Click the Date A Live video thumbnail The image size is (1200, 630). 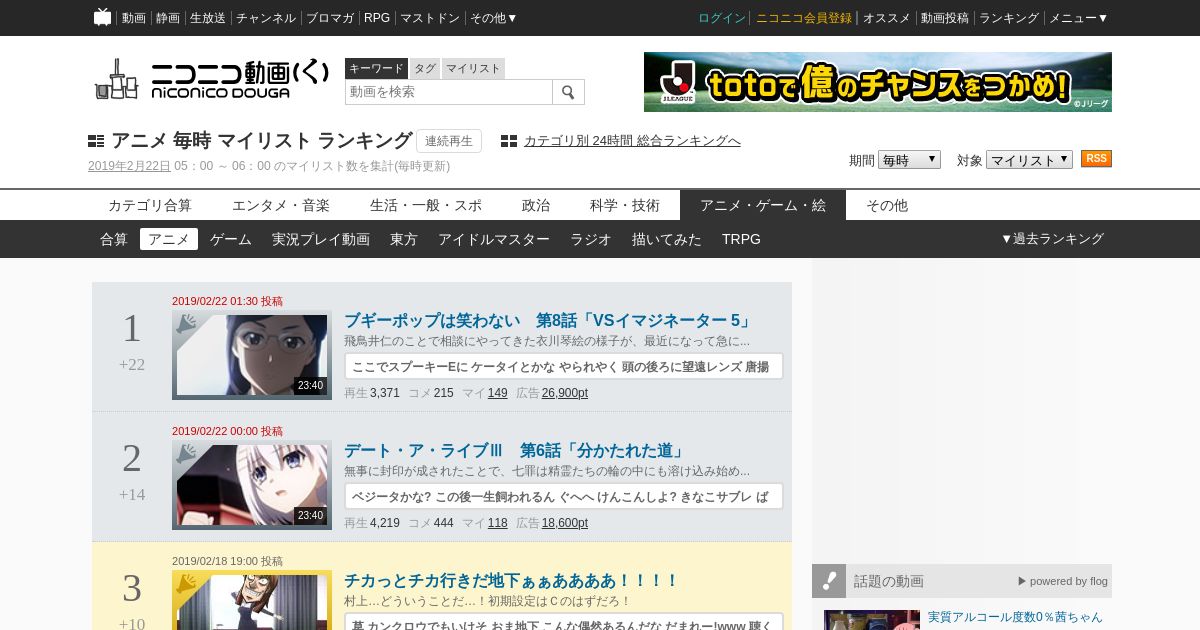click(252, 485)
